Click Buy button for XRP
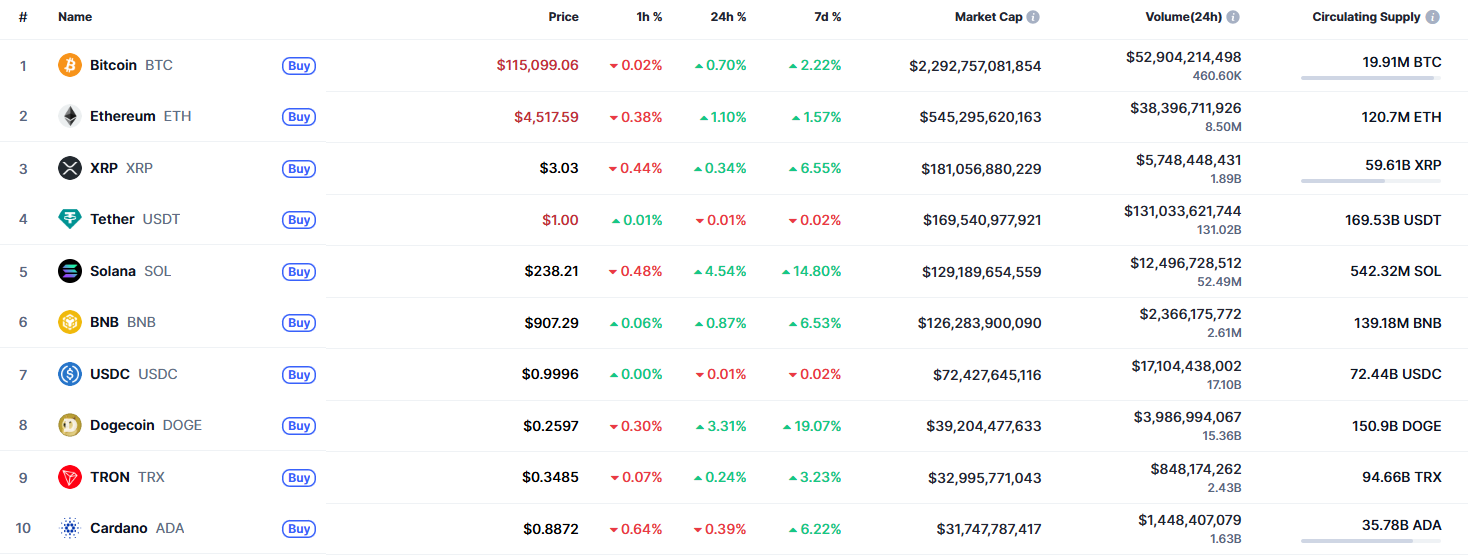Screen dimensions: 1468x555 point(299,169)
